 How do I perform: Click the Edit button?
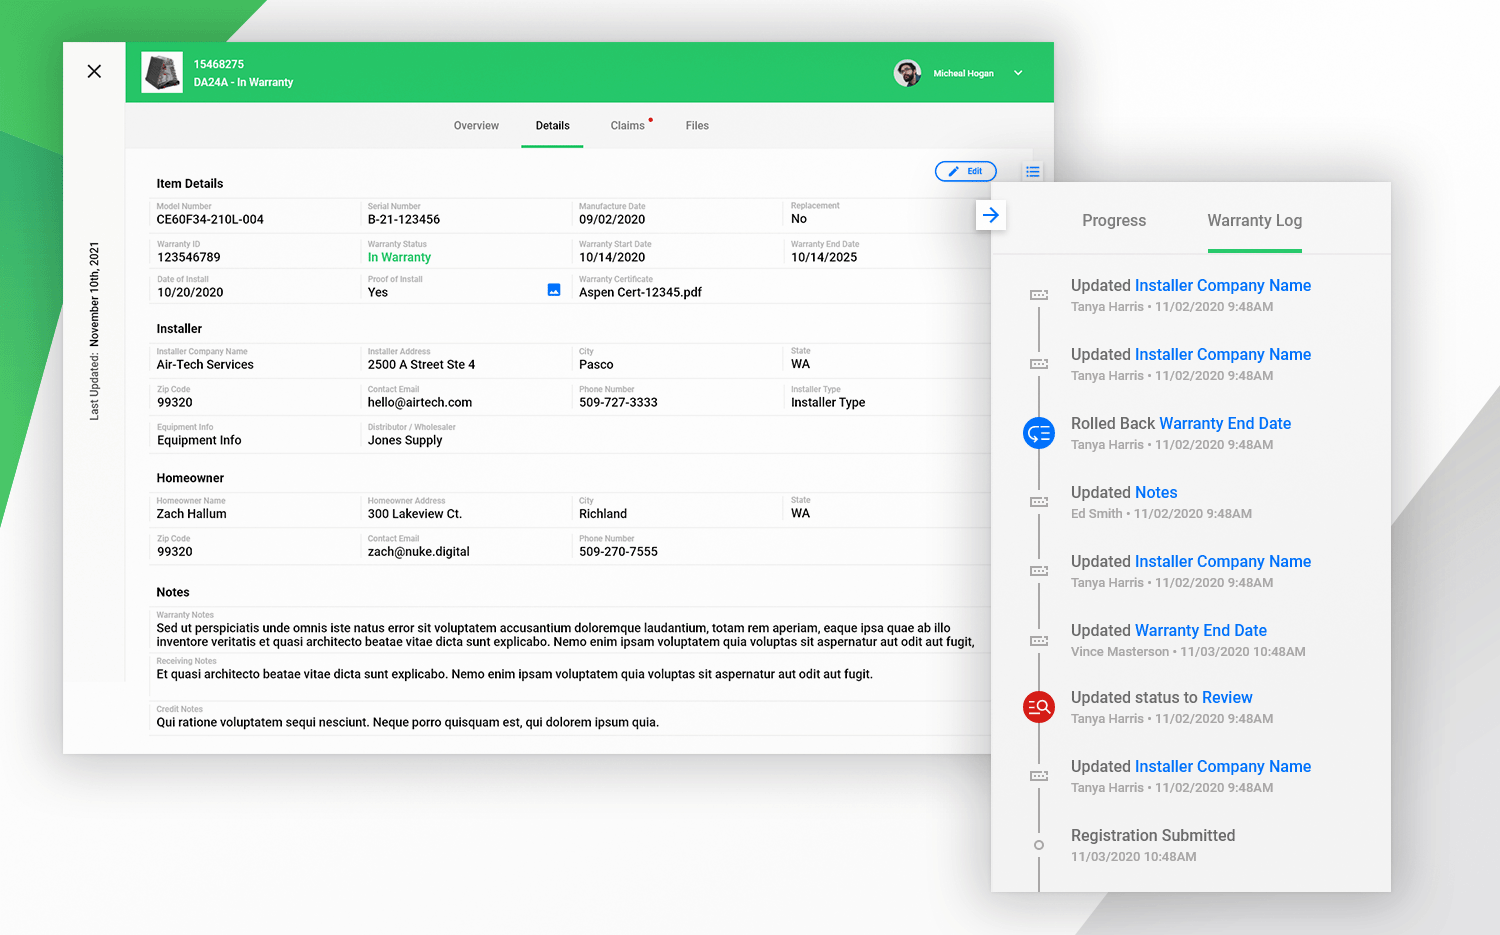click(966, 171)
